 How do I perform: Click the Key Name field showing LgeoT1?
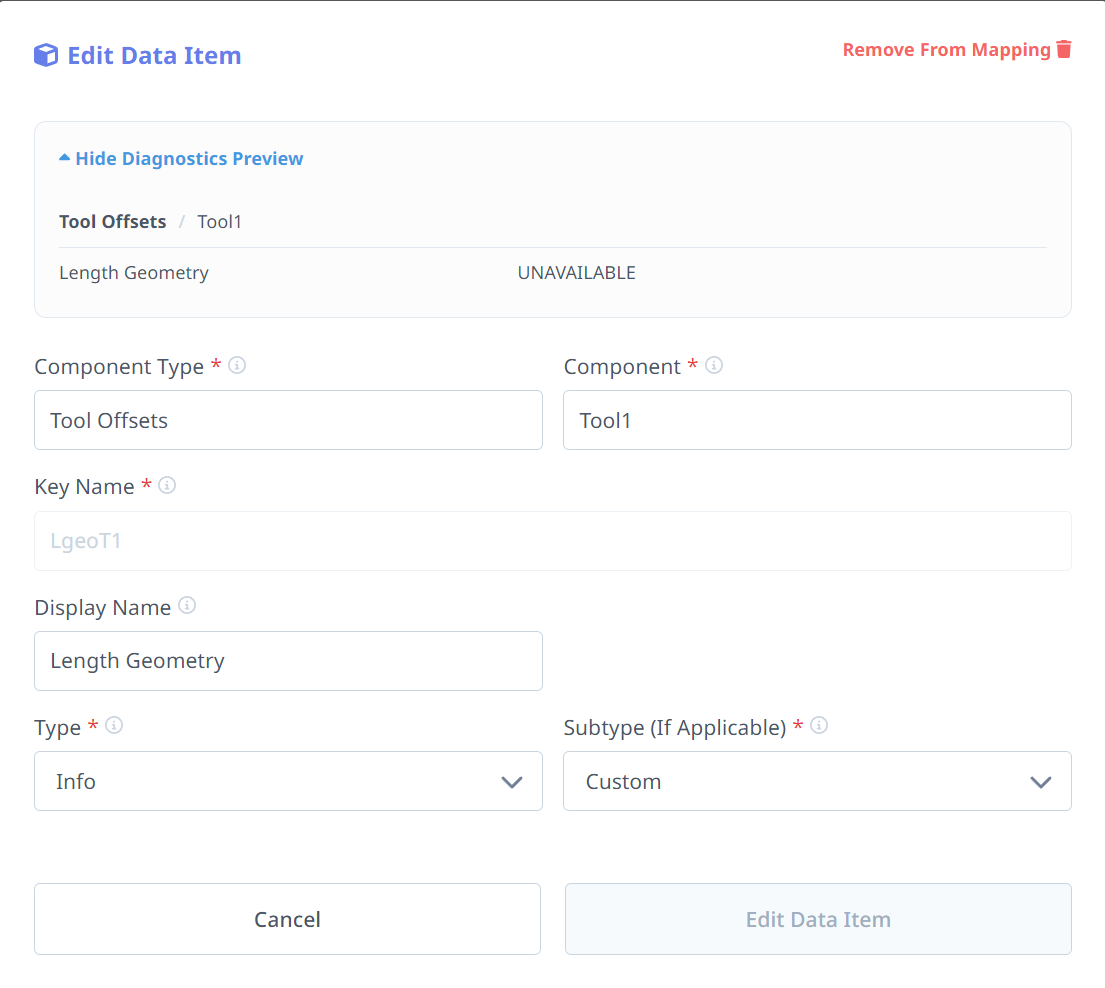(552, 541)
